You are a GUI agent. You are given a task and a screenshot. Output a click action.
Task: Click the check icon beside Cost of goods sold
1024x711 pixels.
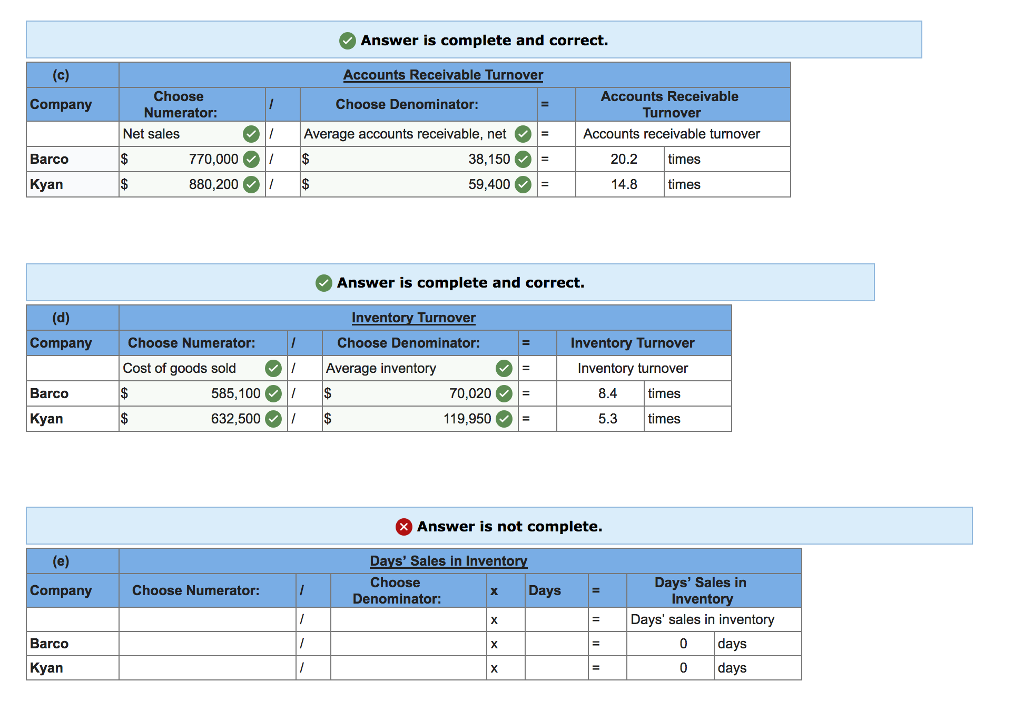[274, 368]
